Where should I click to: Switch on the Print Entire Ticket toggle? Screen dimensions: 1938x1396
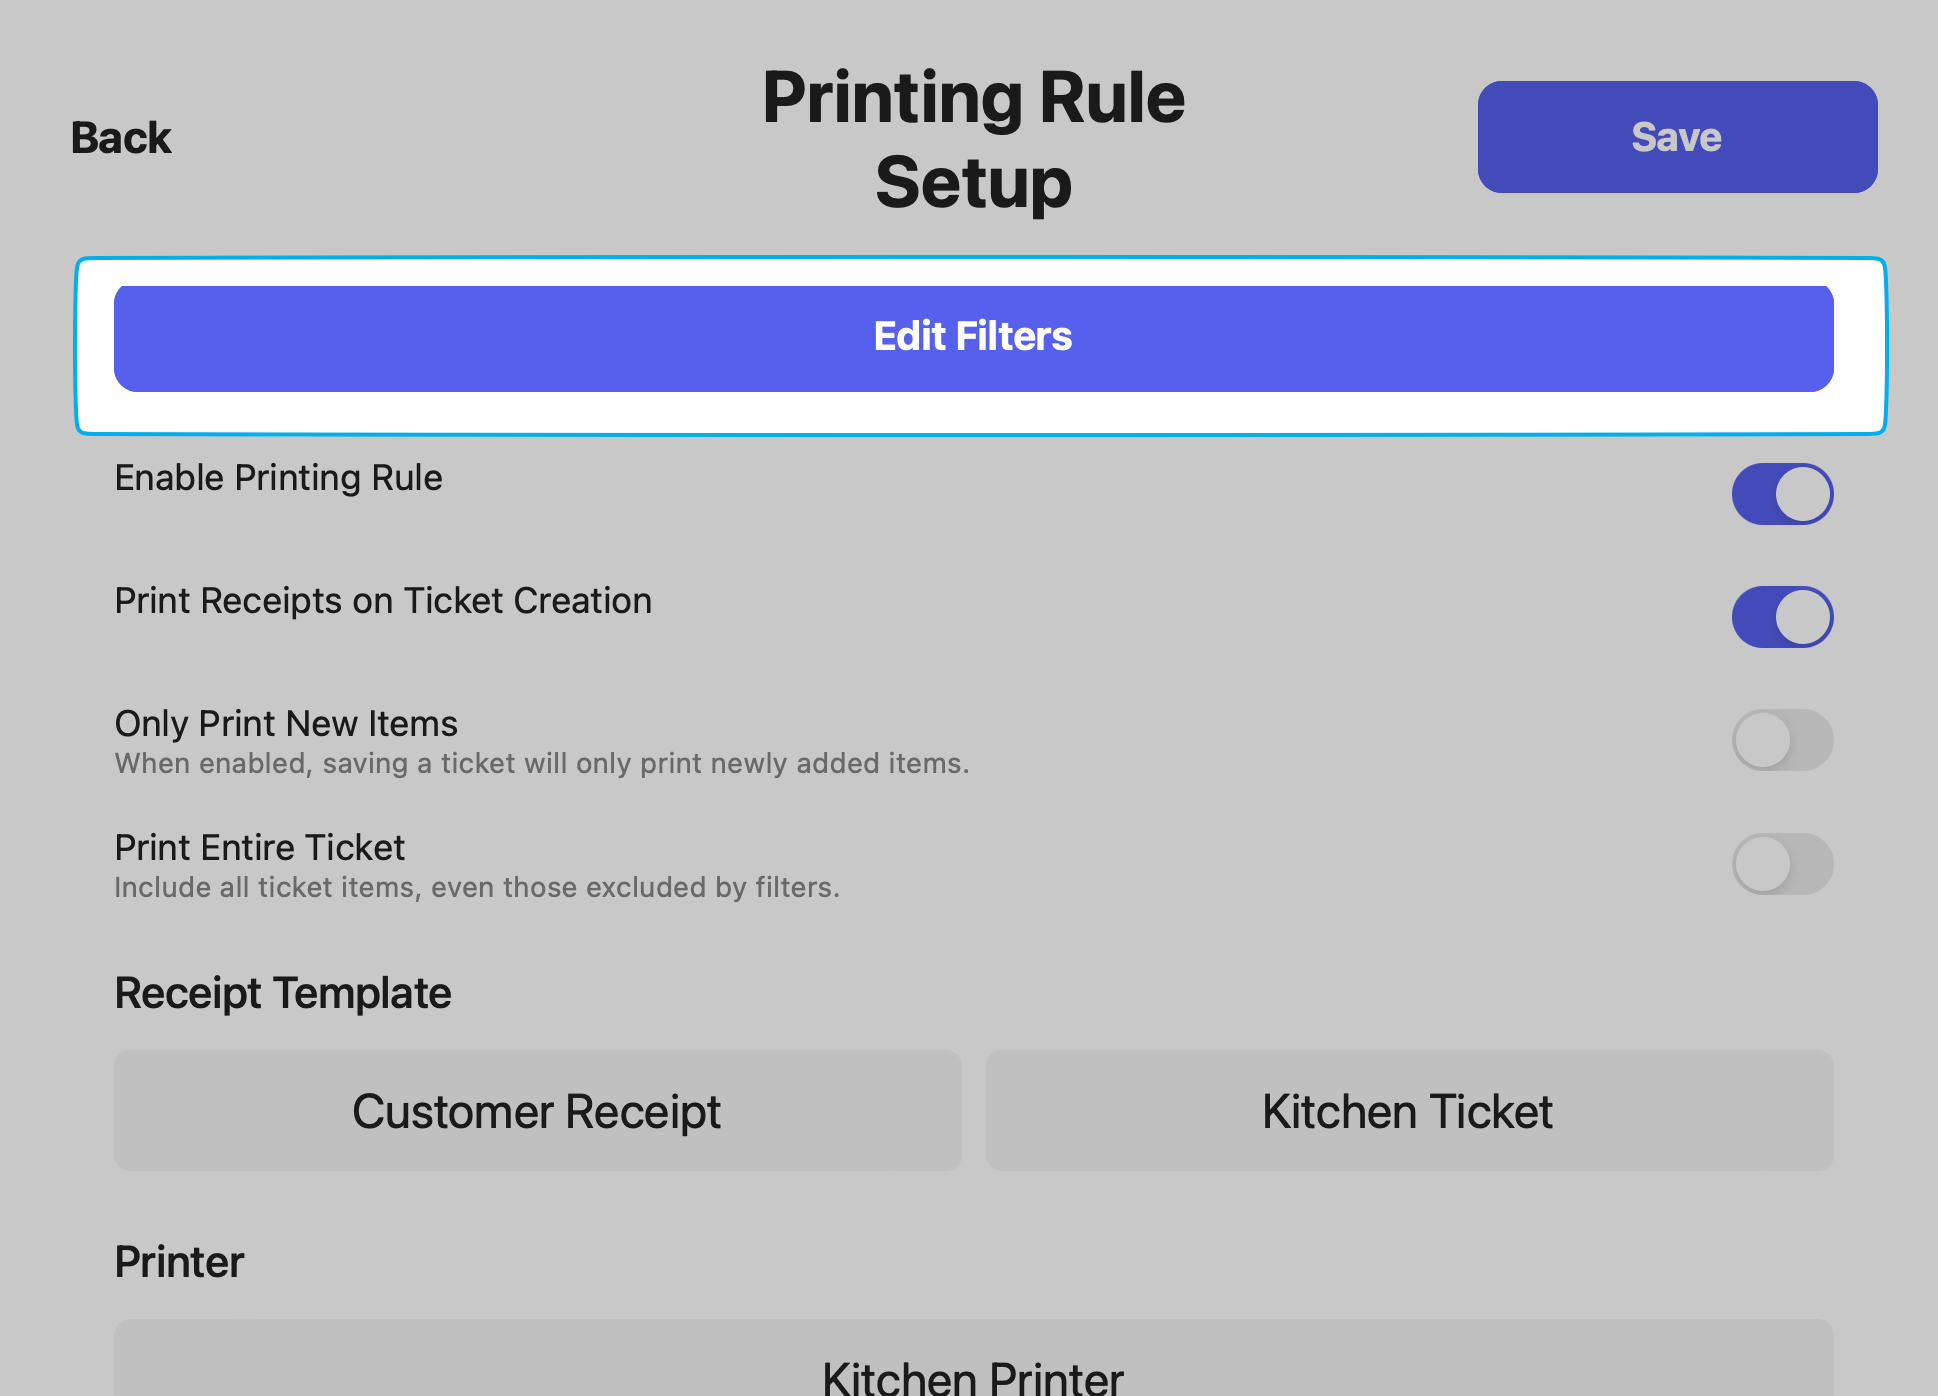(x=1781, y=864)
